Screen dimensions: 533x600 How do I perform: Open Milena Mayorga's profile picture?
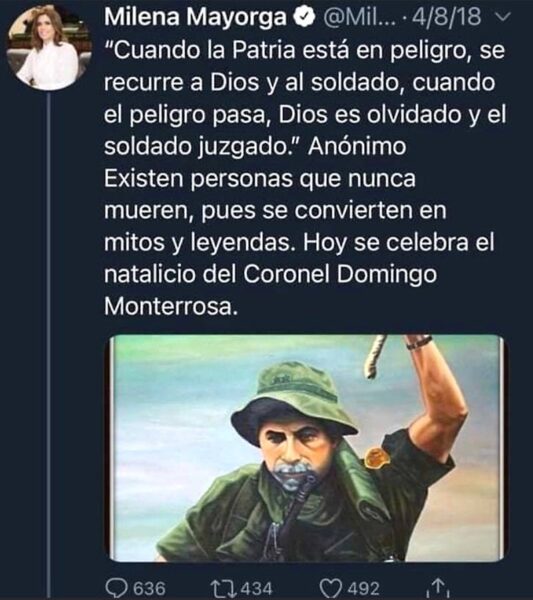[49, 47]
